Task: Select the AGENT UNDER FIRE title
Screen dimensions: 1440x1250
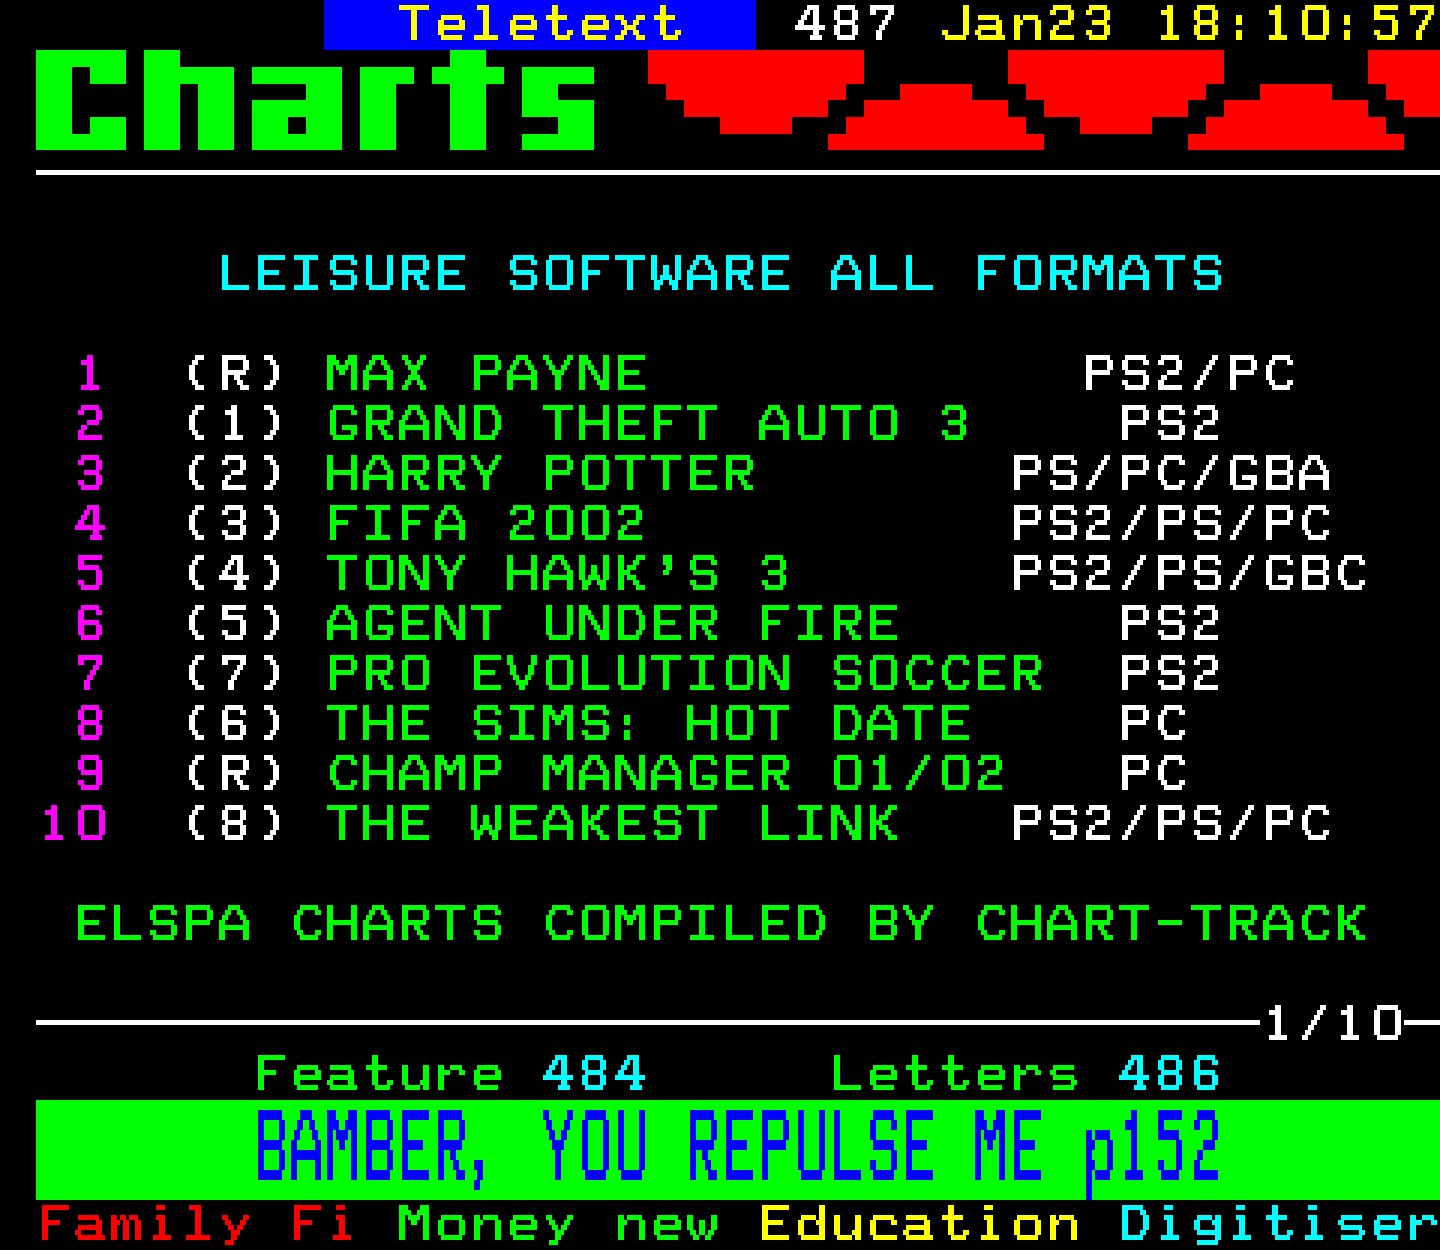Action: click(x=612, y=624)
